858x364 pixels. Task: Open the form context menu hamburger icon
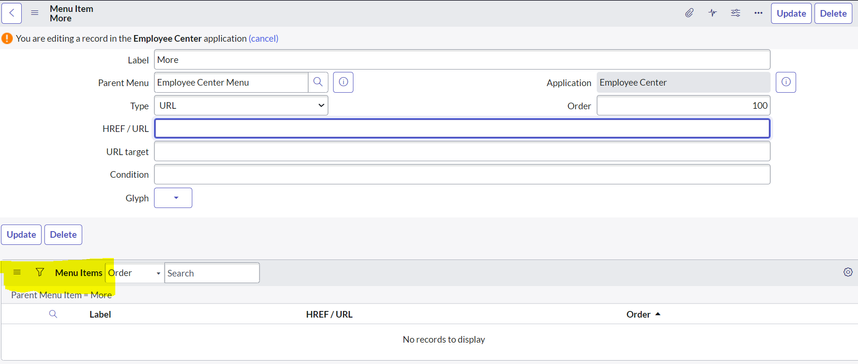tap(34, 13)
